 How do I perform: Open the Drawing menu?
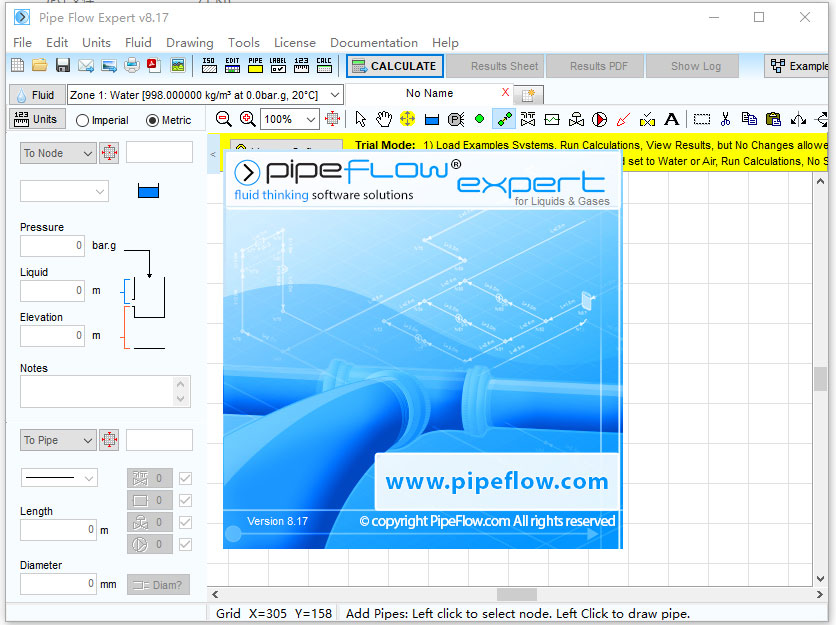(x=189, y=43)
